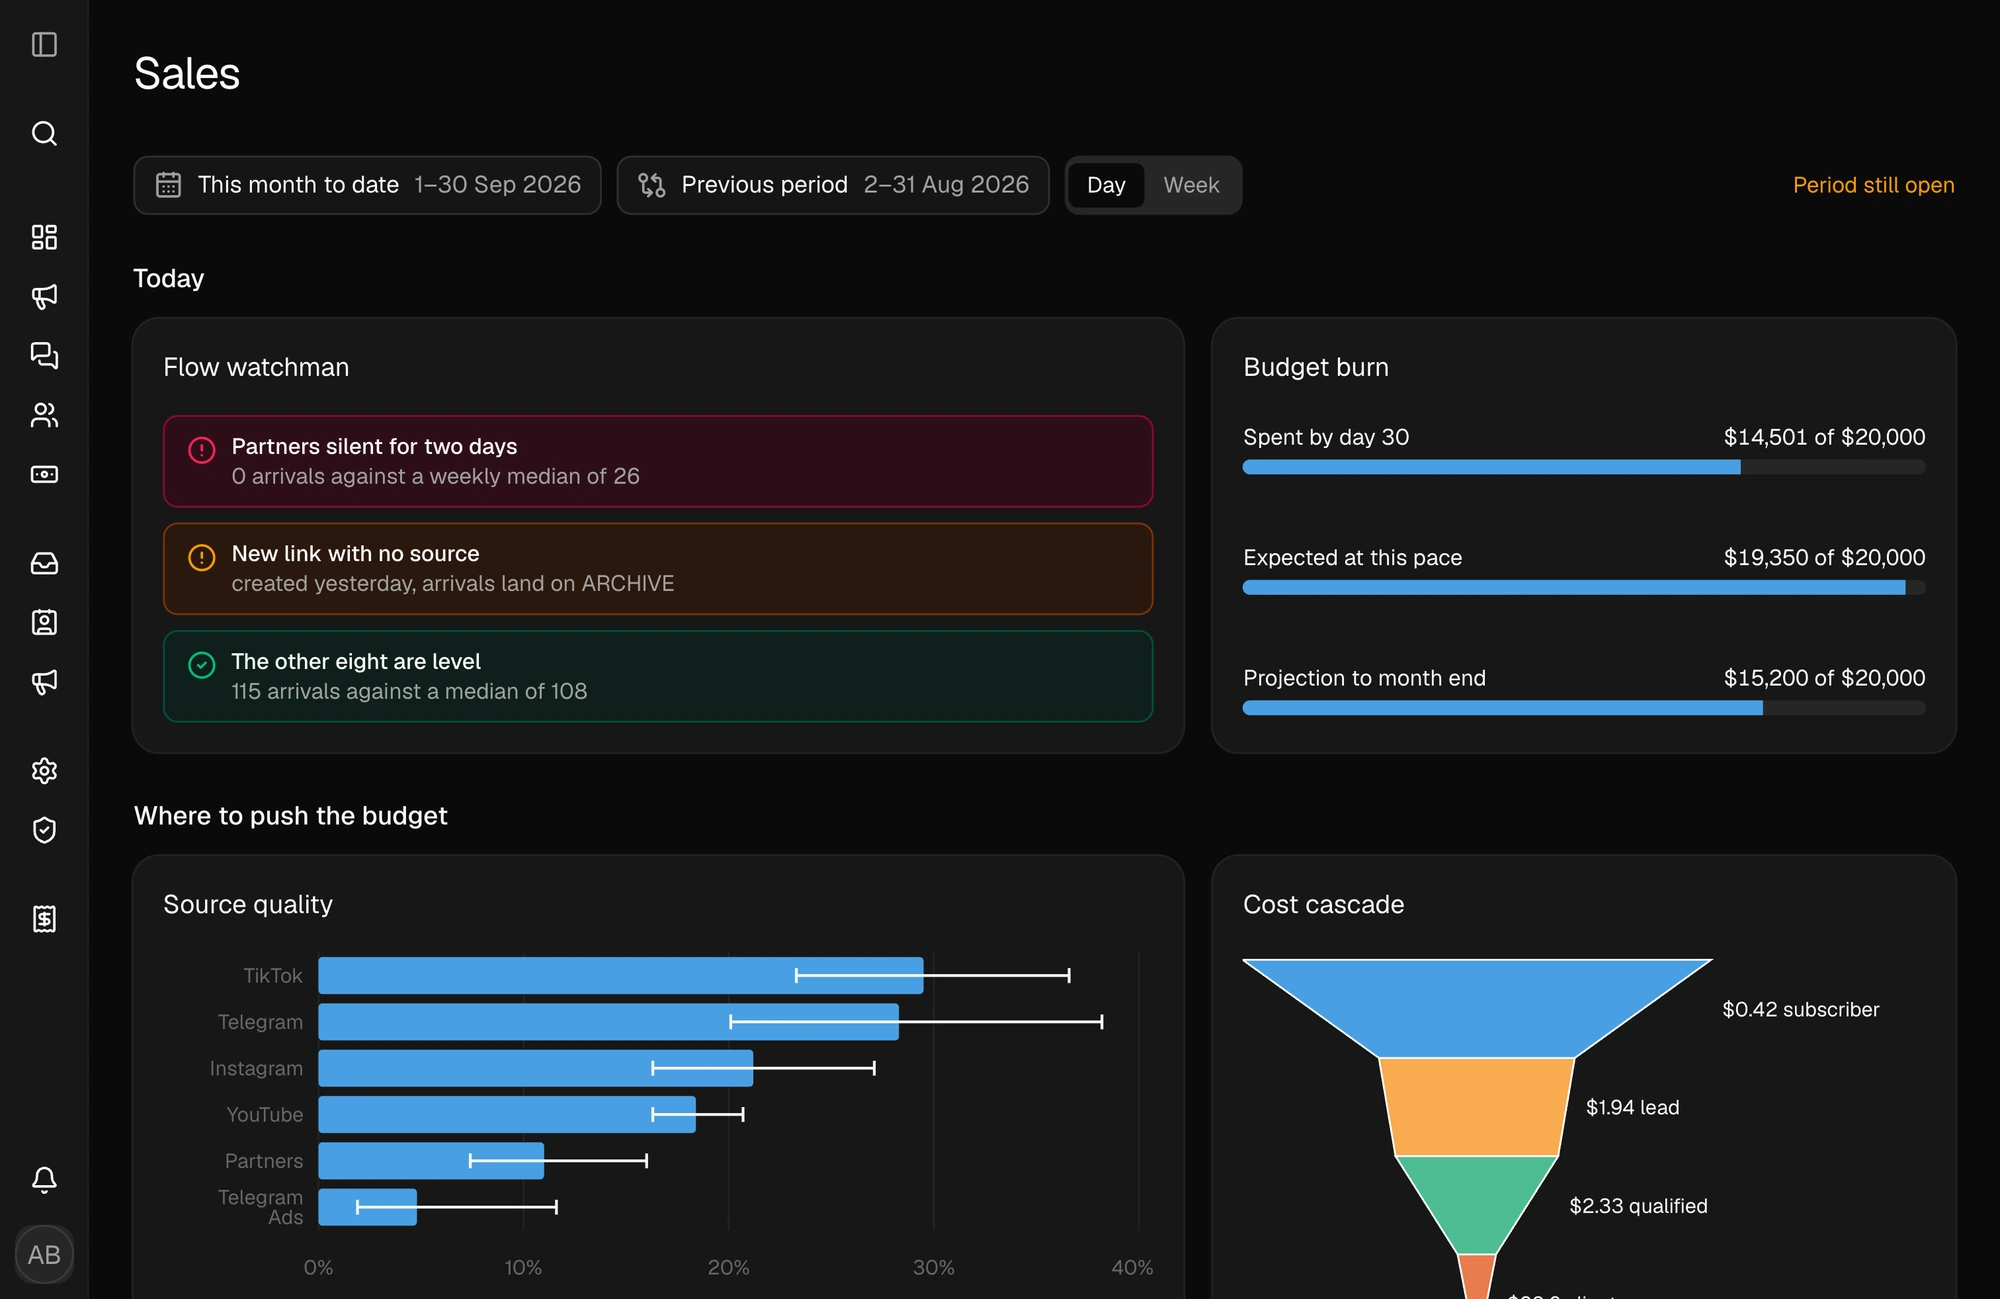2000x1299 pixels.
Task: Click the $14,501 of $20,000 value
Action: [x=1824, y=437]
